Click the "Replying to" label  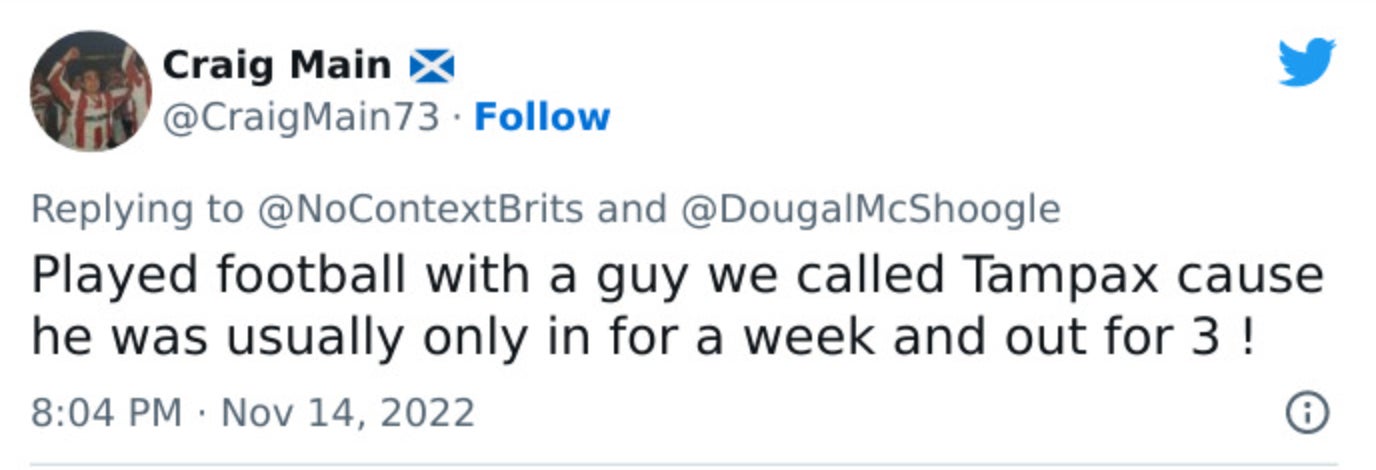pos(137,209)
